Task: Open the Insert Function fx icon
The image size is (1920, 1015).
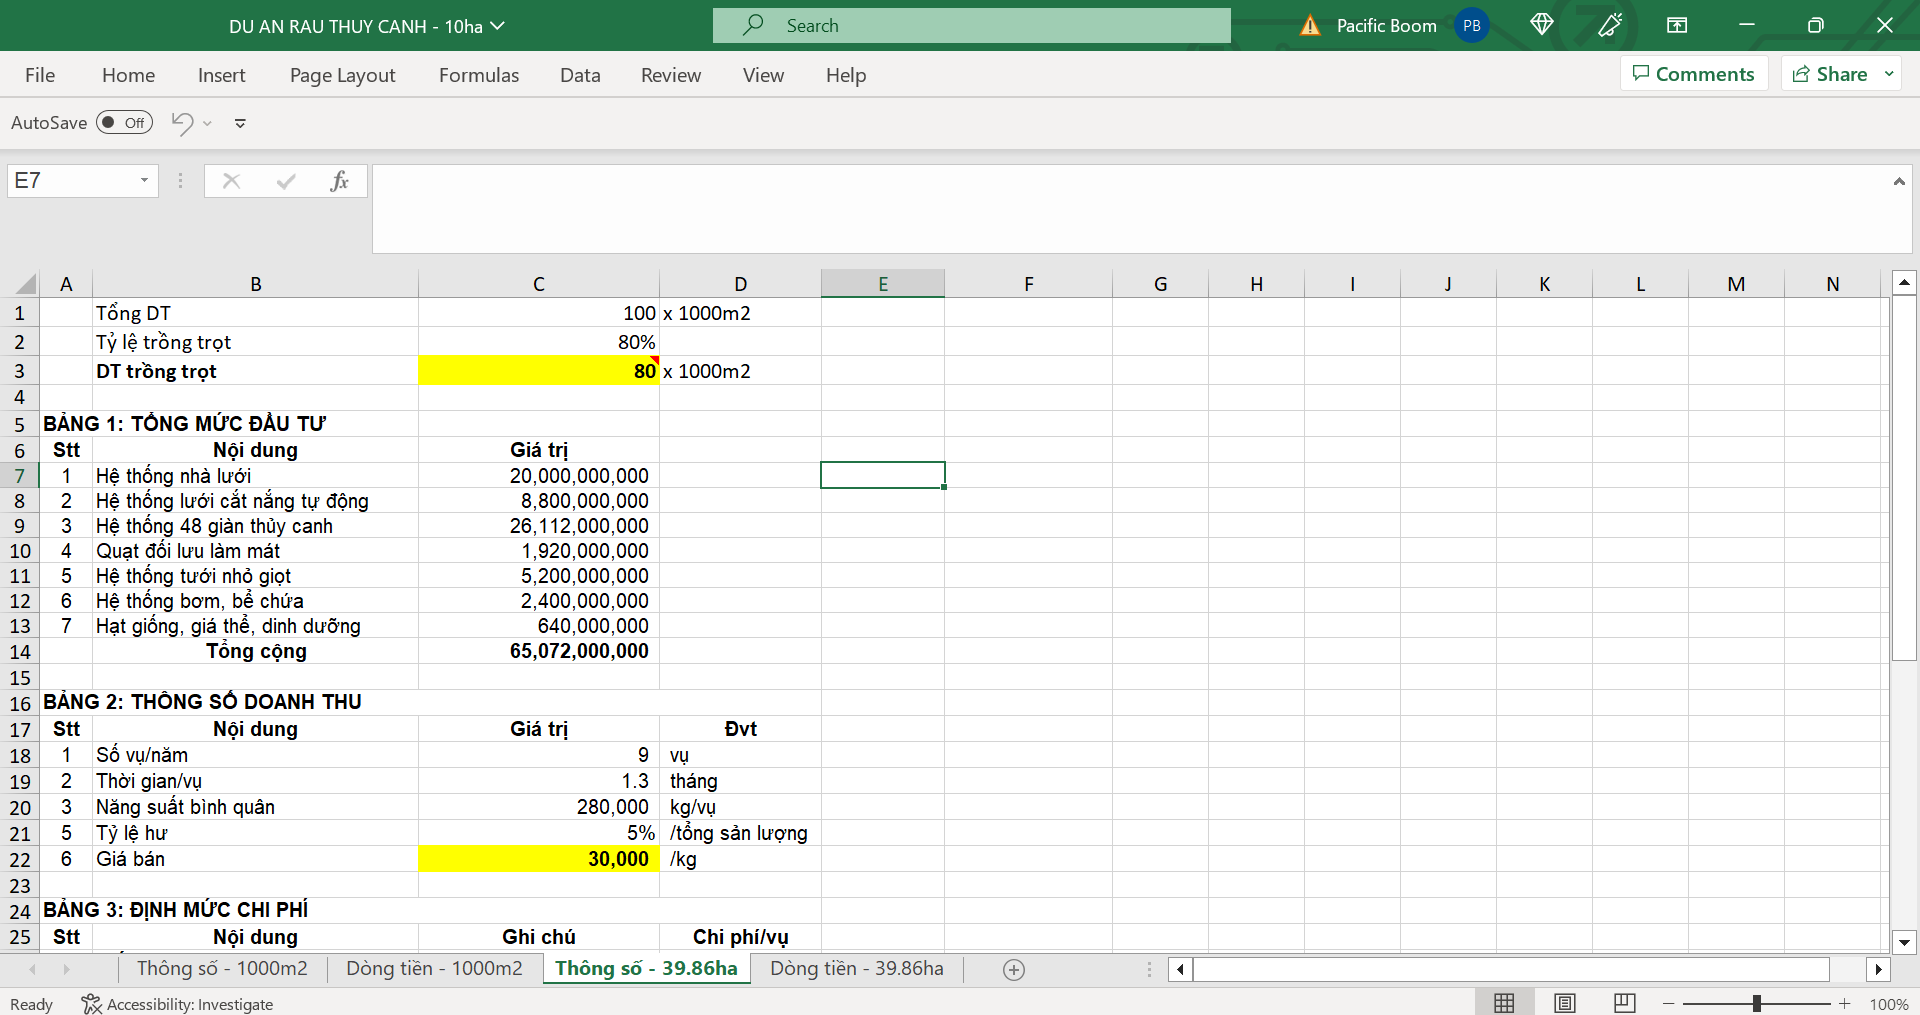Action: coord(339,181)
